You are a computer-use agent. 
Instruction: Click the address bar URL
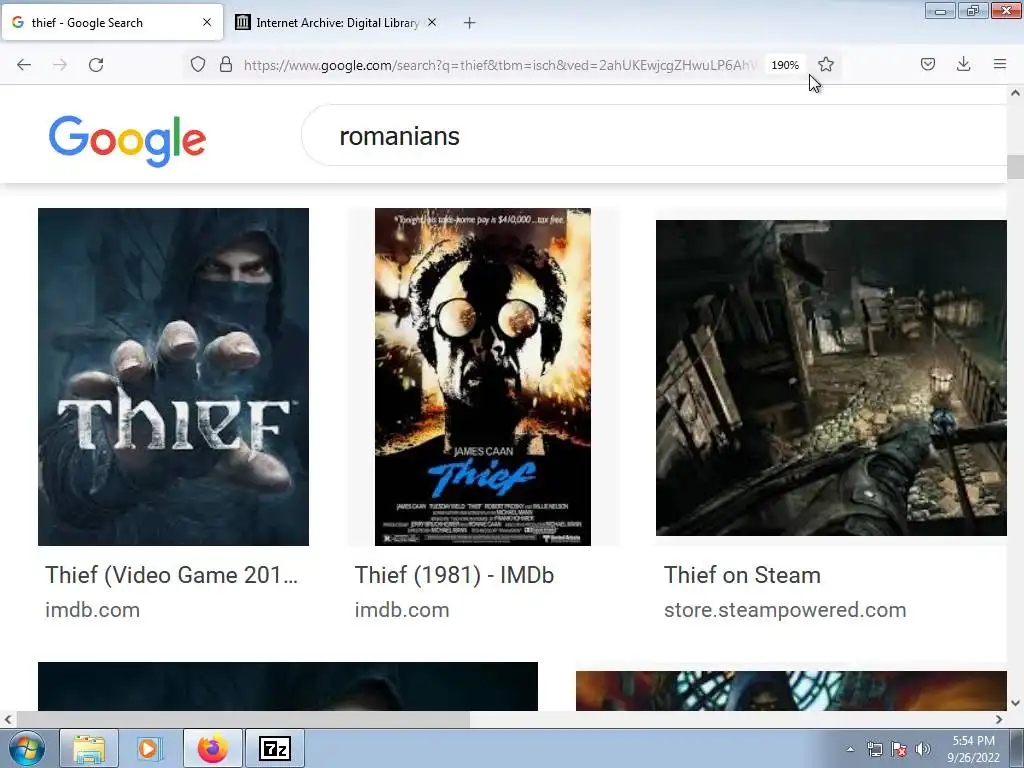(500, 65)
